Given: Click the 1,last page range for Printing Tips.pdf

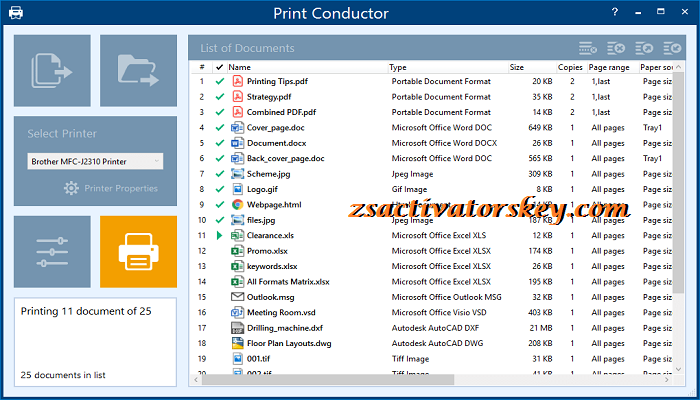Looking at the screenshot, I should [601, 81].
